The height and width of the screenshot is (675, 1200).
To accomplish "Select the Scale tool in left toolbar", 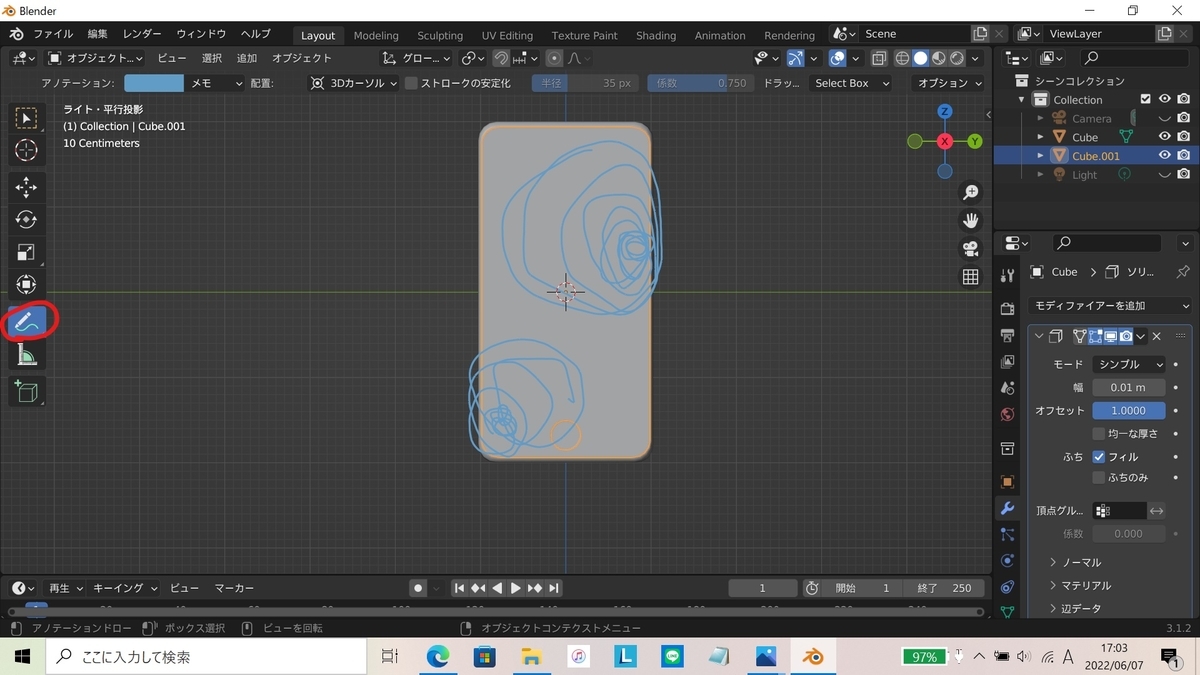I will point(27,252).
